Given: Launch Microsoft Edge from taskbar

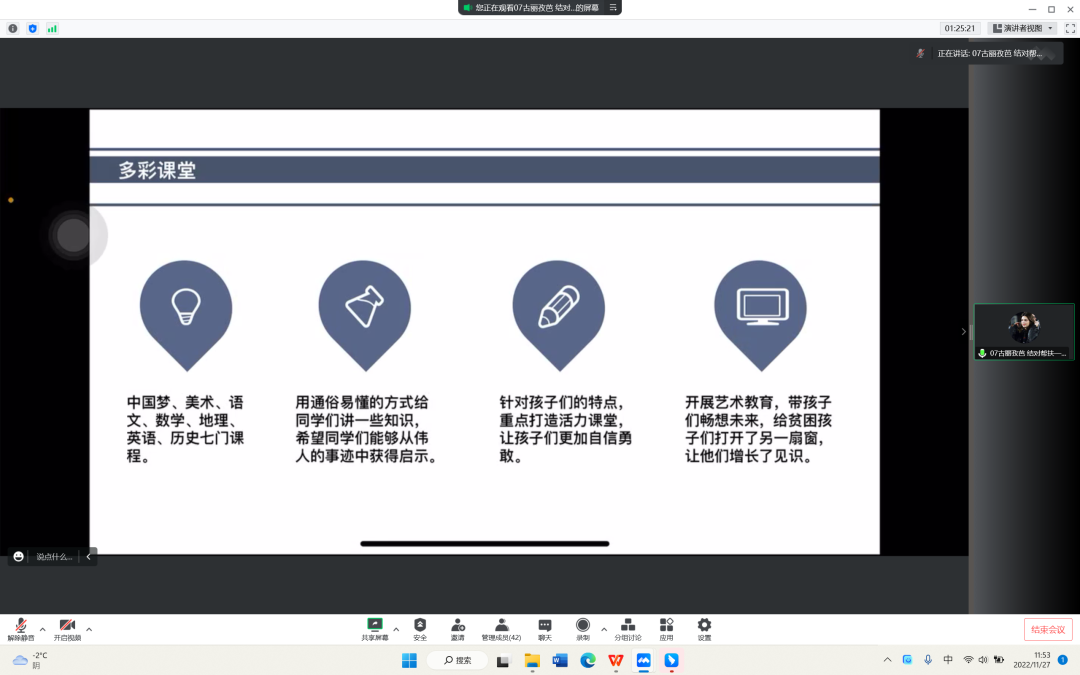Looking at the screenshot, I should (588, 661).
